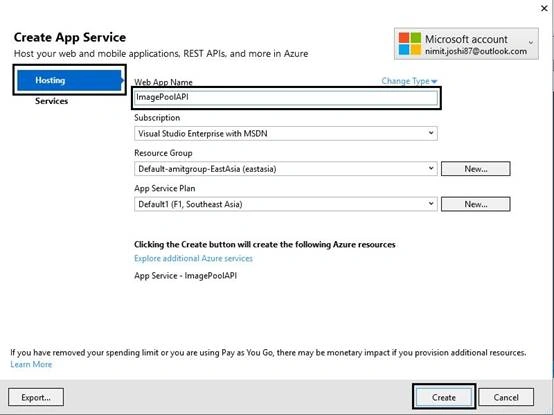Follow the Learn More link
The height and width of the screenshot is (415, 554).
[31, 364]
